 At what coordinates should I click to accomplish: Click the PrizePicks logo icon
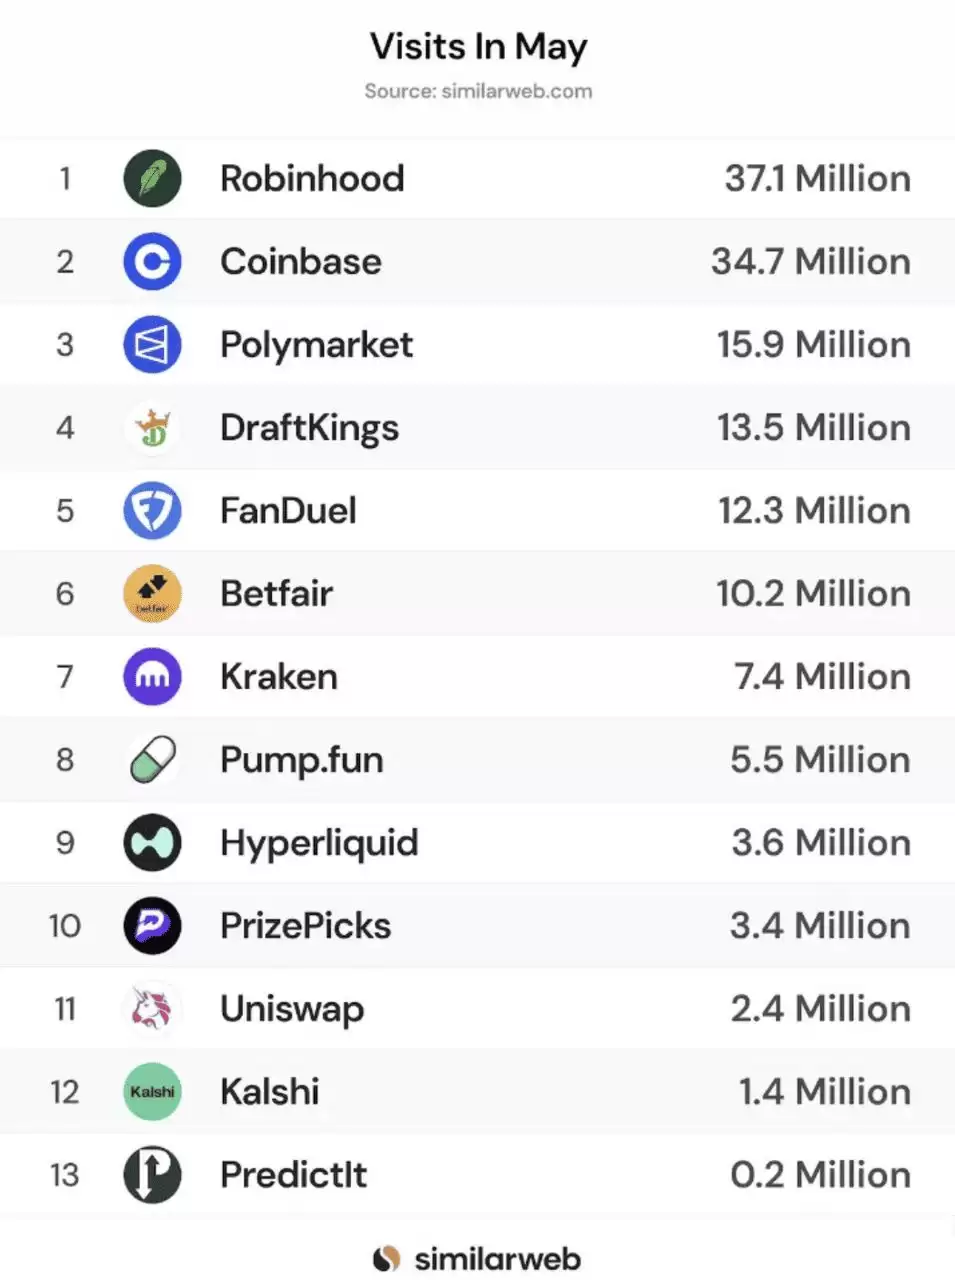[152, 926]
